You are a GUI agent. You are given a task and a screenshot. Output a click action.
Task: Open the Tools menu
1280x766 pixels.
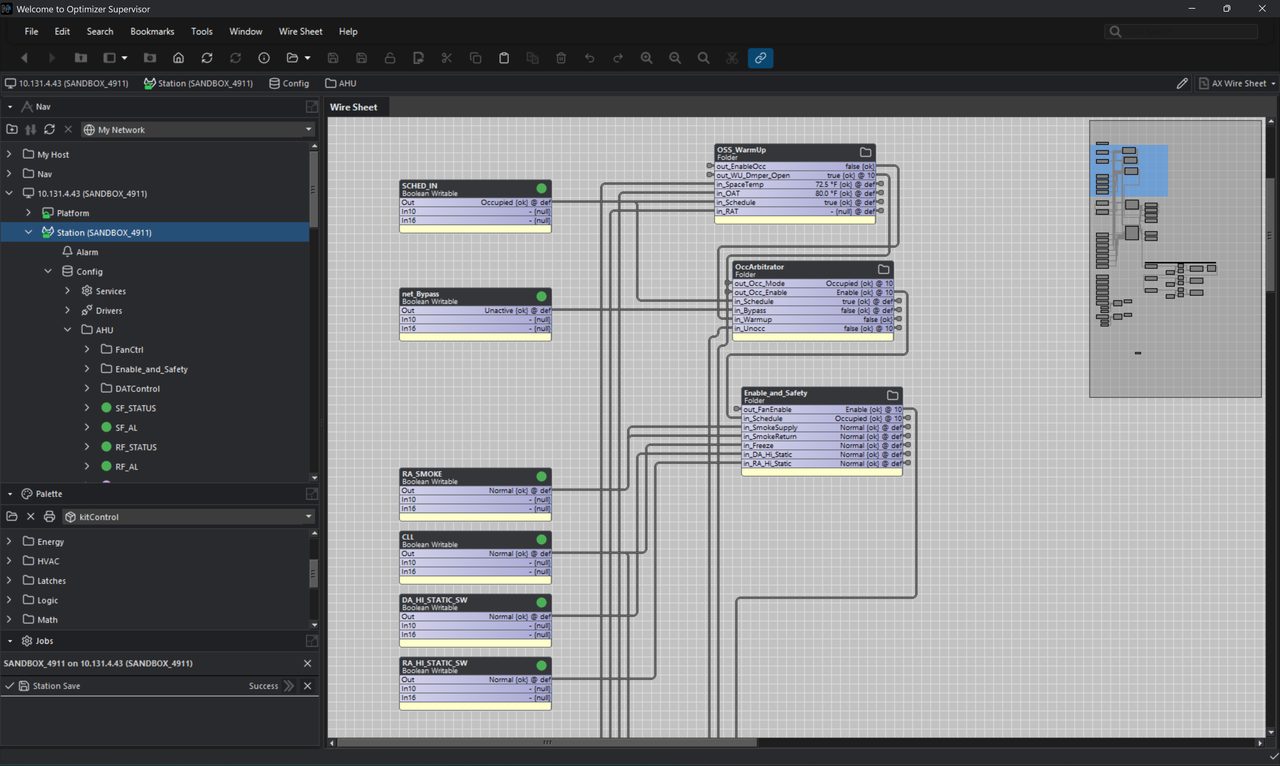click(201, 32)
